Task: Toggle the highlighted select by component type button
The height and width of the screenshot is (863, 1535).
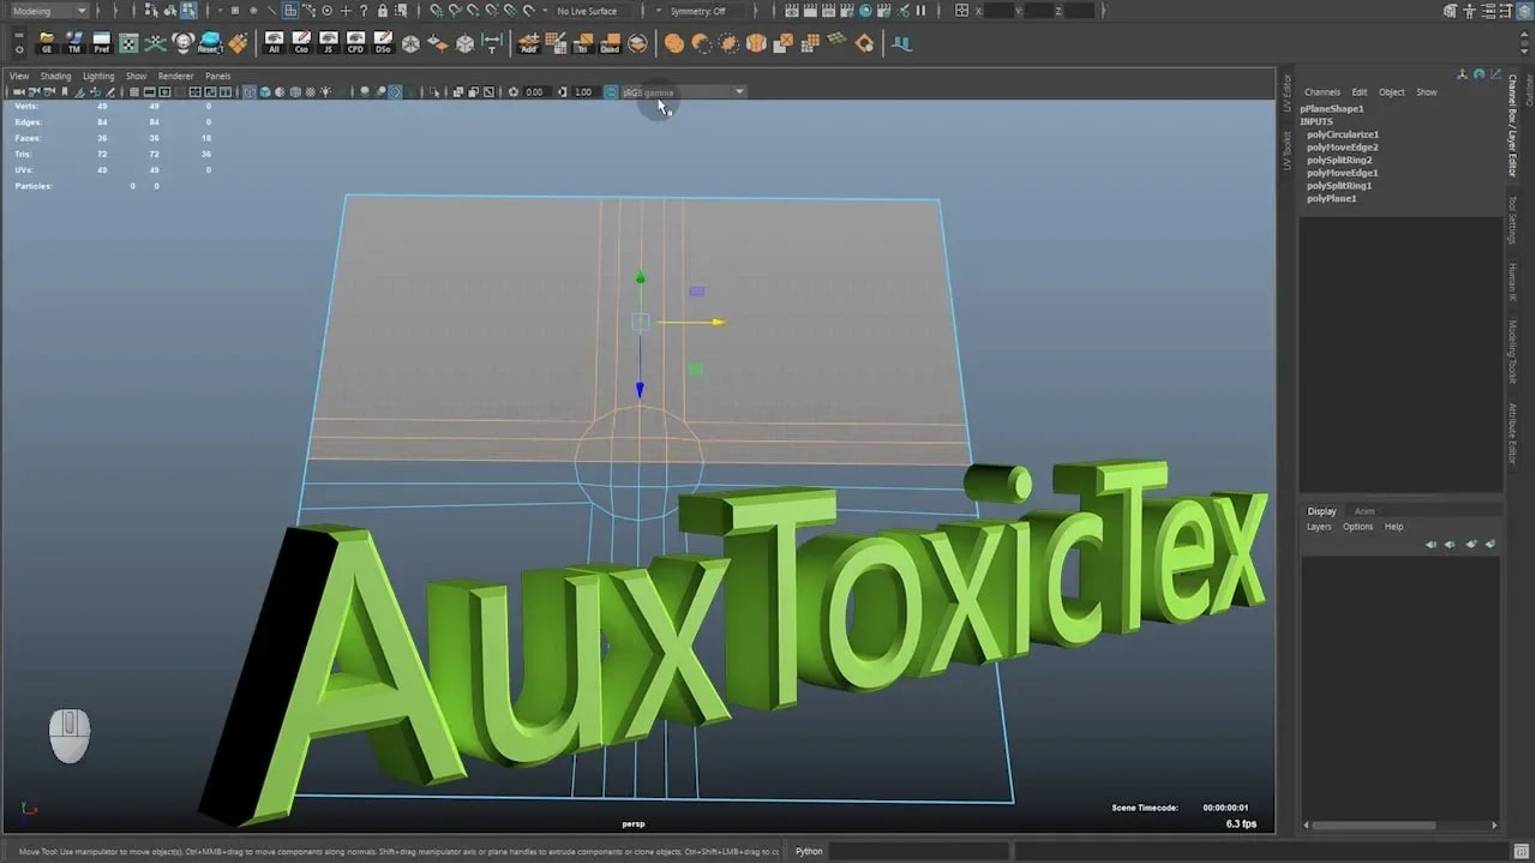Action: pos(290,11)
